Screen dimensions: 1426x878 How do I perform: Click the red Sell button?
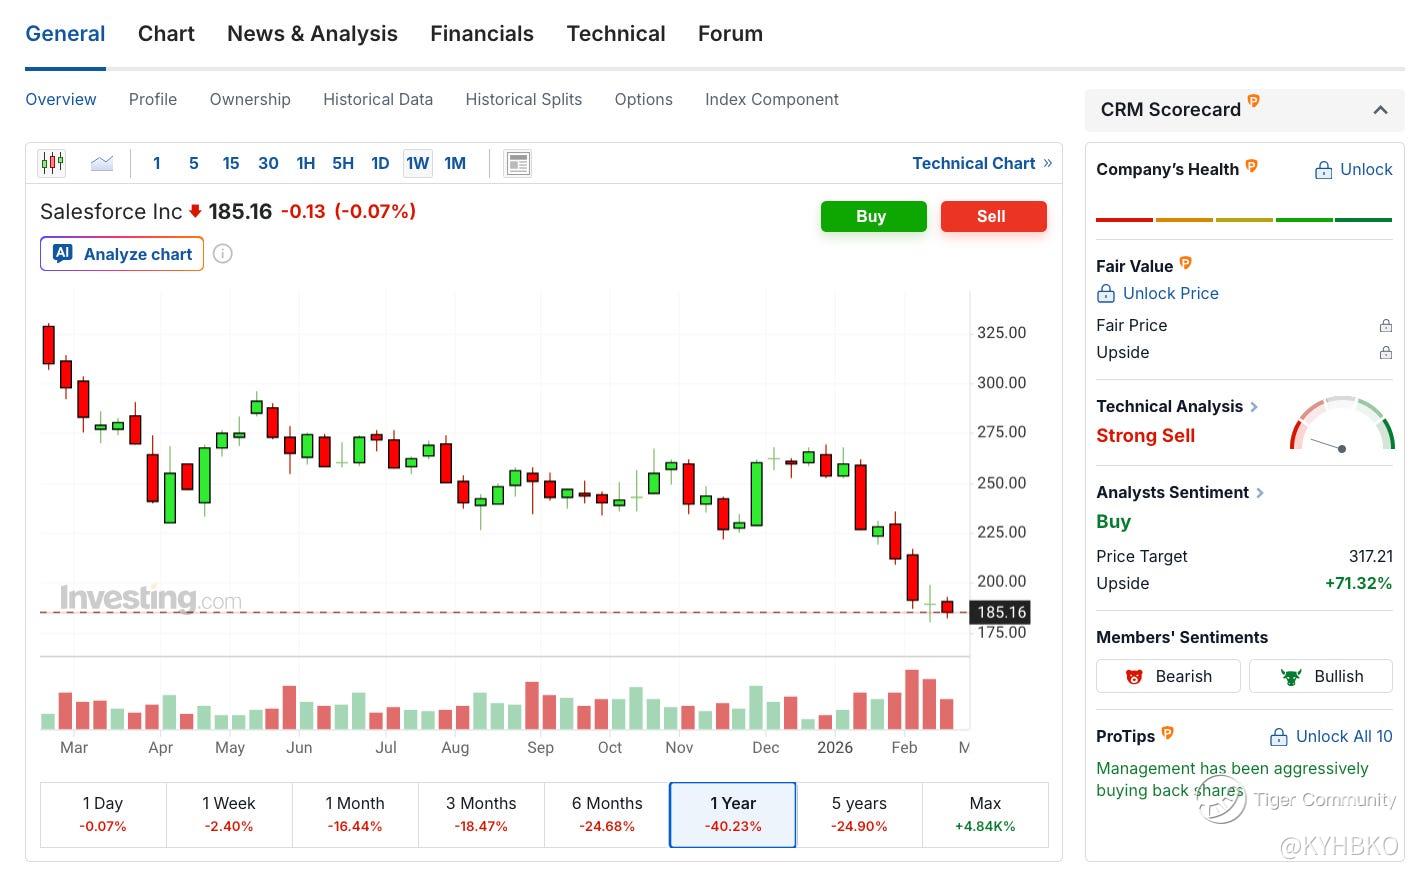pos(994,216)
